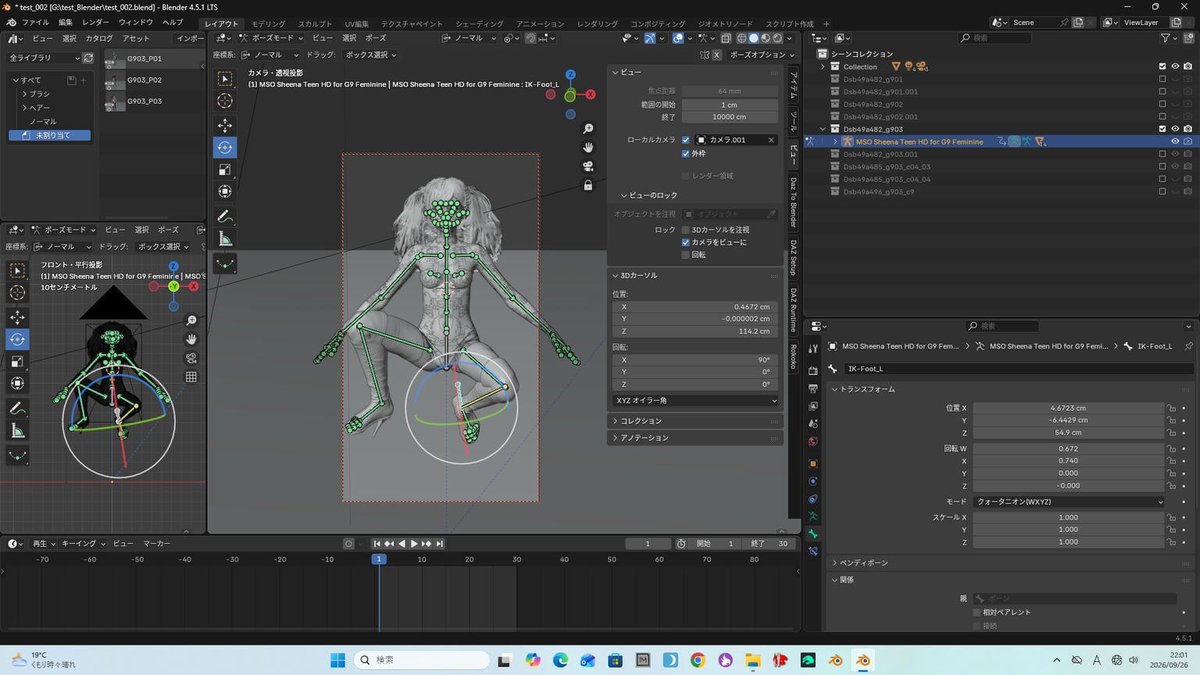
Task: Click the orthographic grid icon in front viewport
Action: [191, 377]
